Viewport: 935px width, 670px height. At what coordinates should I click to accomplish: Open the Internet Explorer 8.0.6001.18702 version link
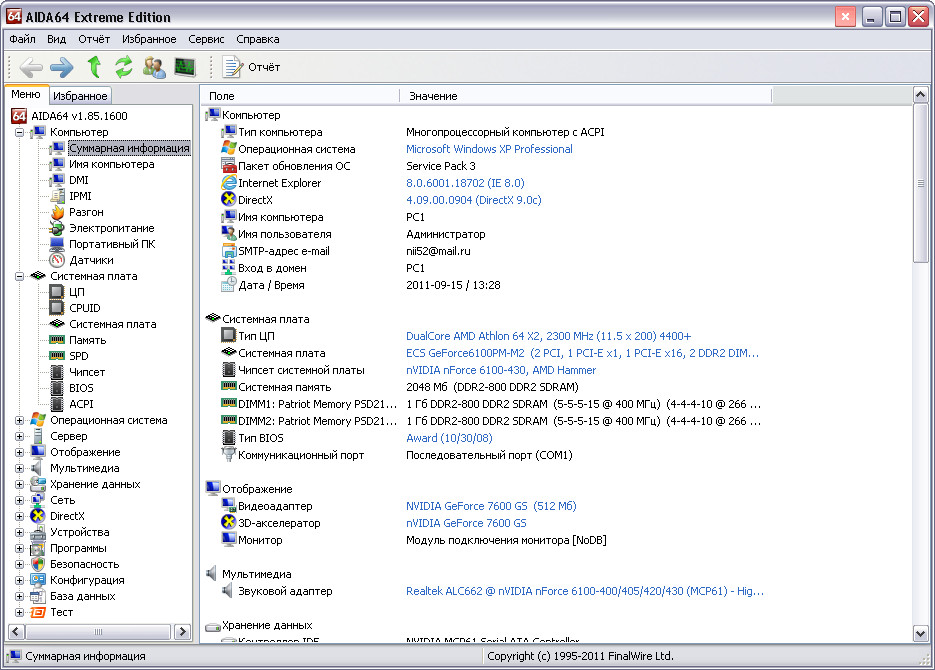[x=465, y=183]
